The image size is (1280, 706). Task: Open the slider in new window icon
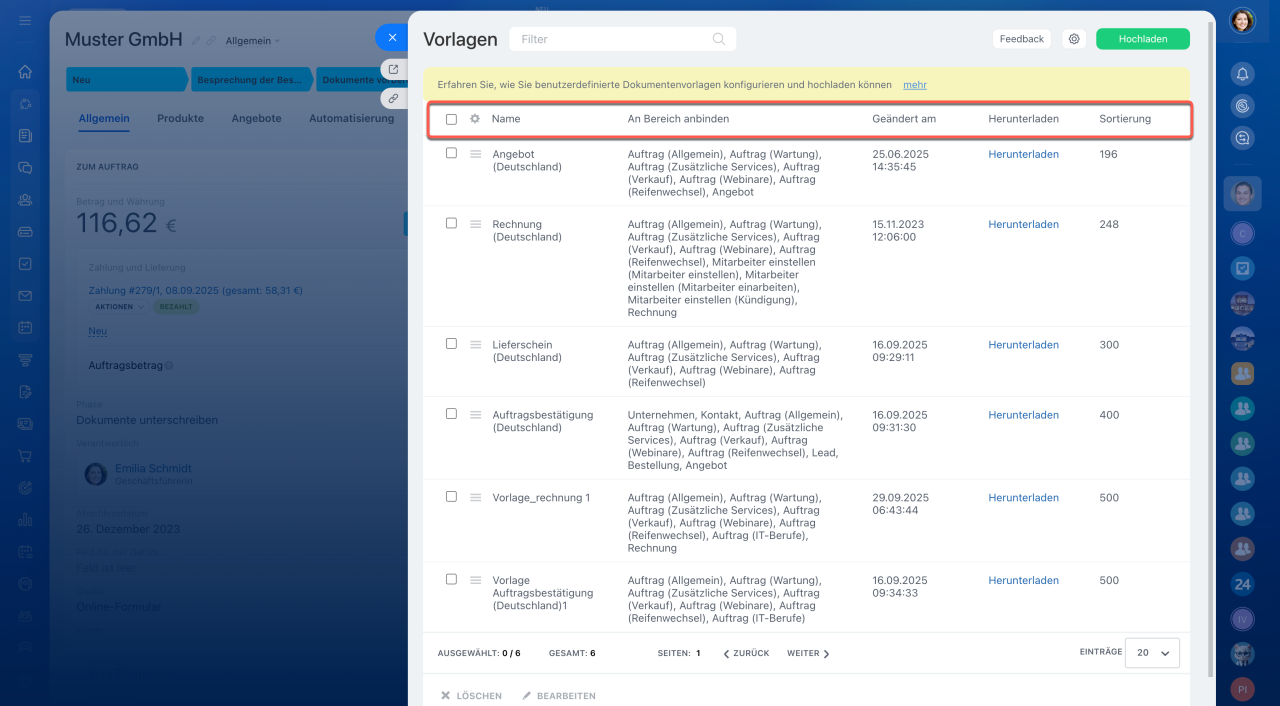pyautogui.click(x=394, y=70)
